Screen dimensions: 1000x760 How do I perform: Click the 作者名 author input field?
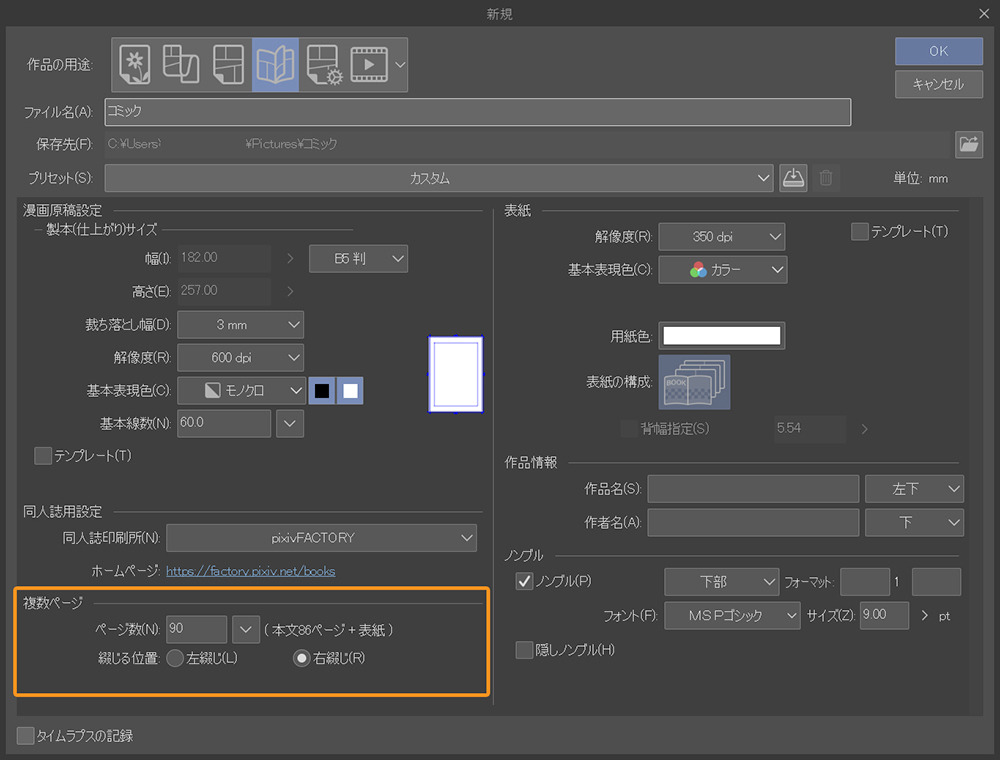pyautogui.click(x=753, y=523)
